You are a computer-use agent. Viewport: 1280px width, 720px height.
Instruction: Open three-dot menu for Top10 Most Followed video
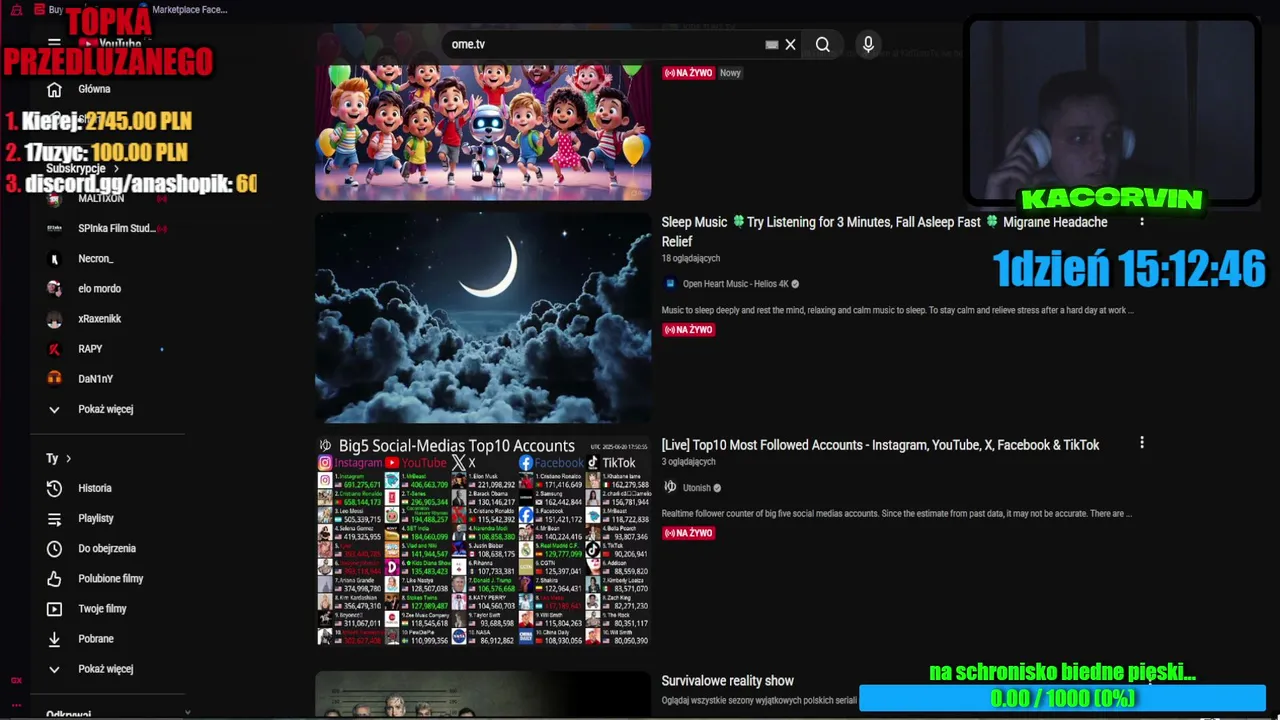click(1141, 442)
